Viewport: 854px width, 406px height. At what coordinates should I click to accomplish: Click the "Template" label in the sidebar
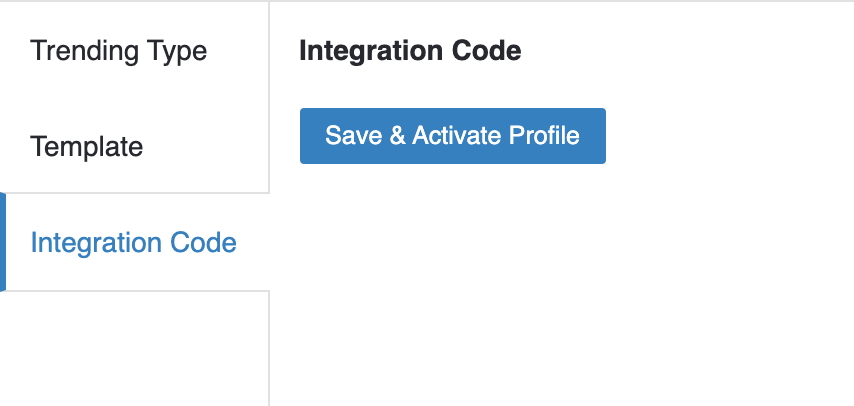point(87,147)
